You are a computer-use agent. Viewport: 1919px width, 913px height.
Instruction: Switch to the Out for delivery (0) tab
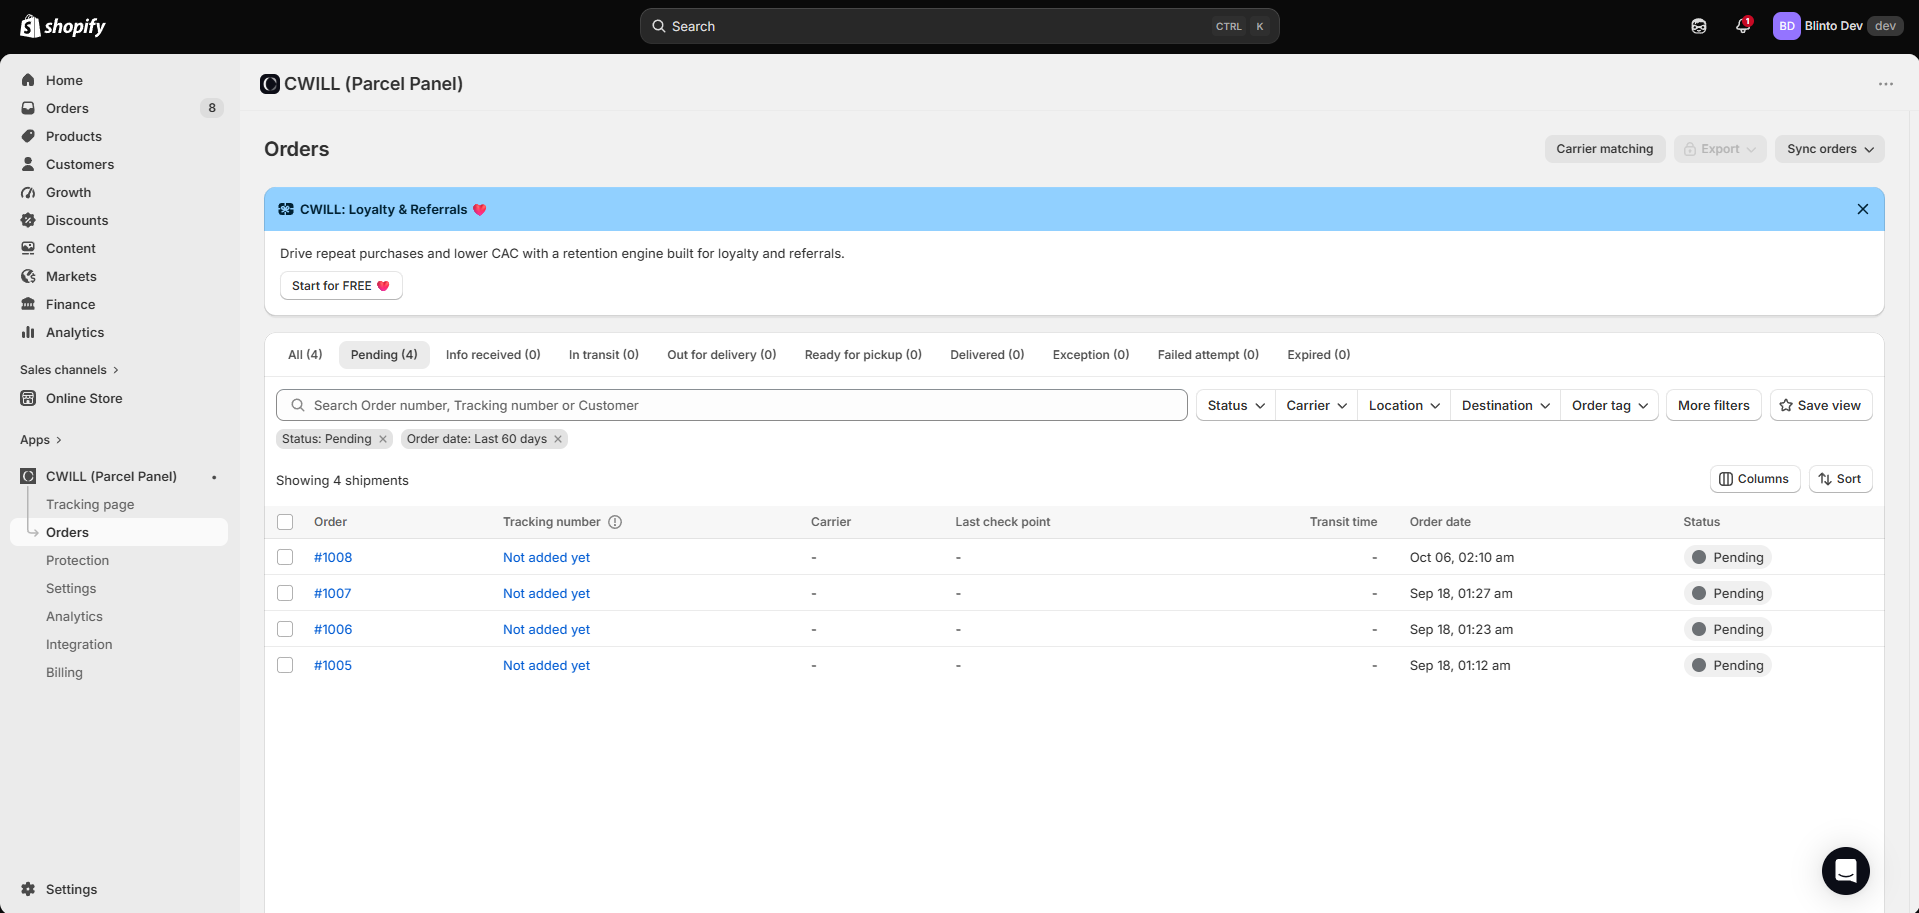tap(722, 355)
